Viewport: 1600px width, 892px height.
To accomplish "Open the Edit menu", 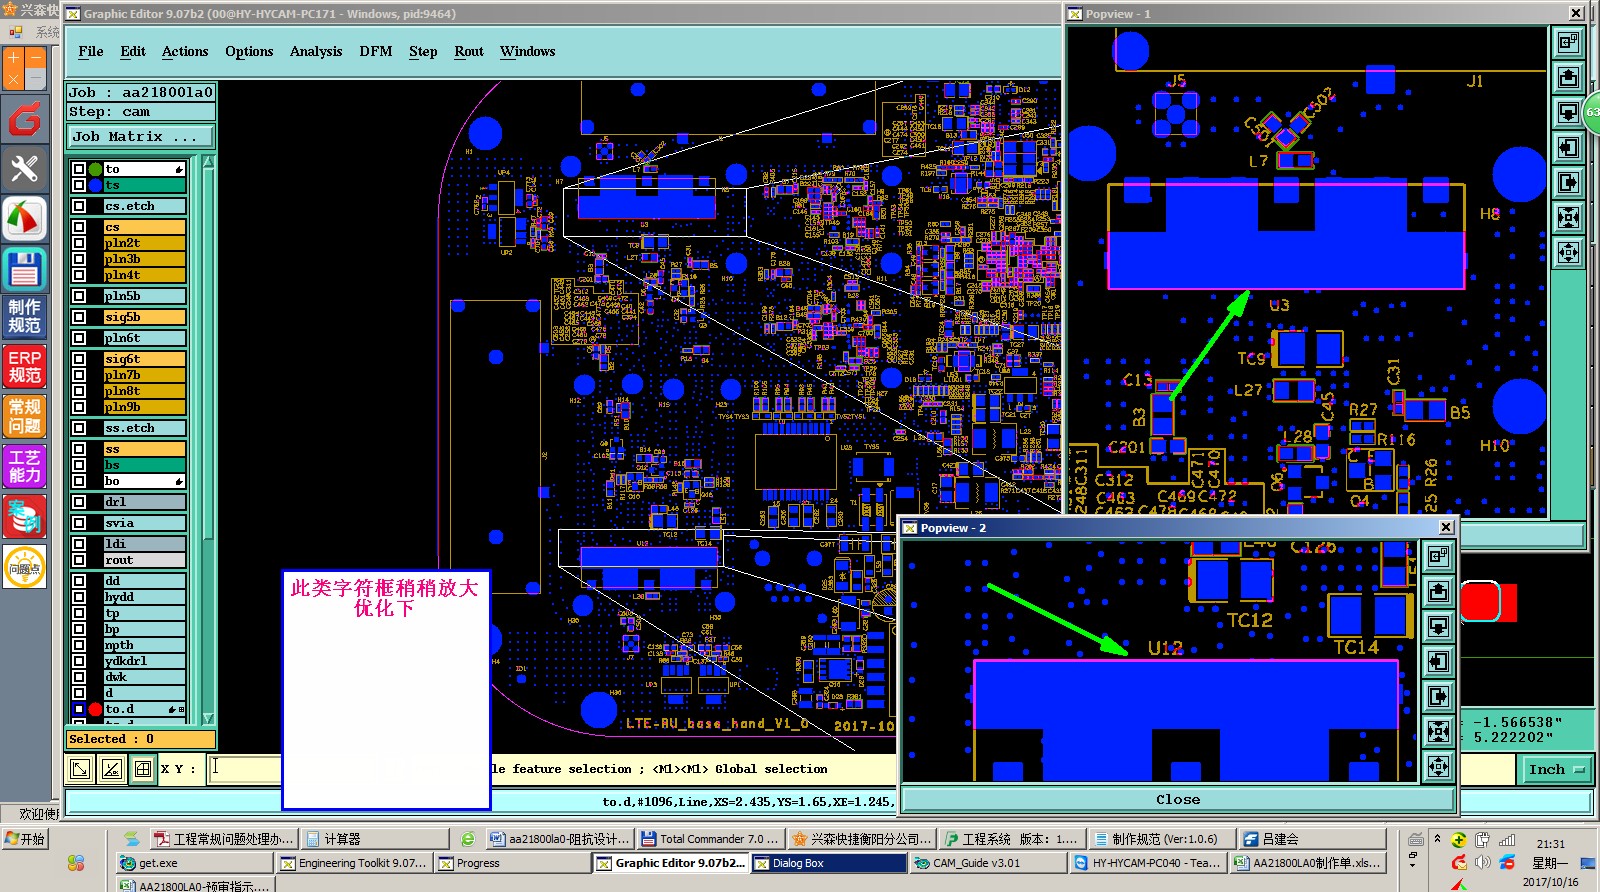I will [x=133, y=51].
